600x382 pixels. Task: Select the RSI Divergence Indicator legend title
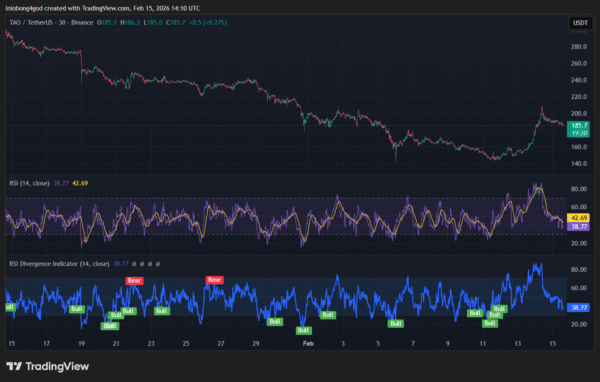click(x=59, y=264)
